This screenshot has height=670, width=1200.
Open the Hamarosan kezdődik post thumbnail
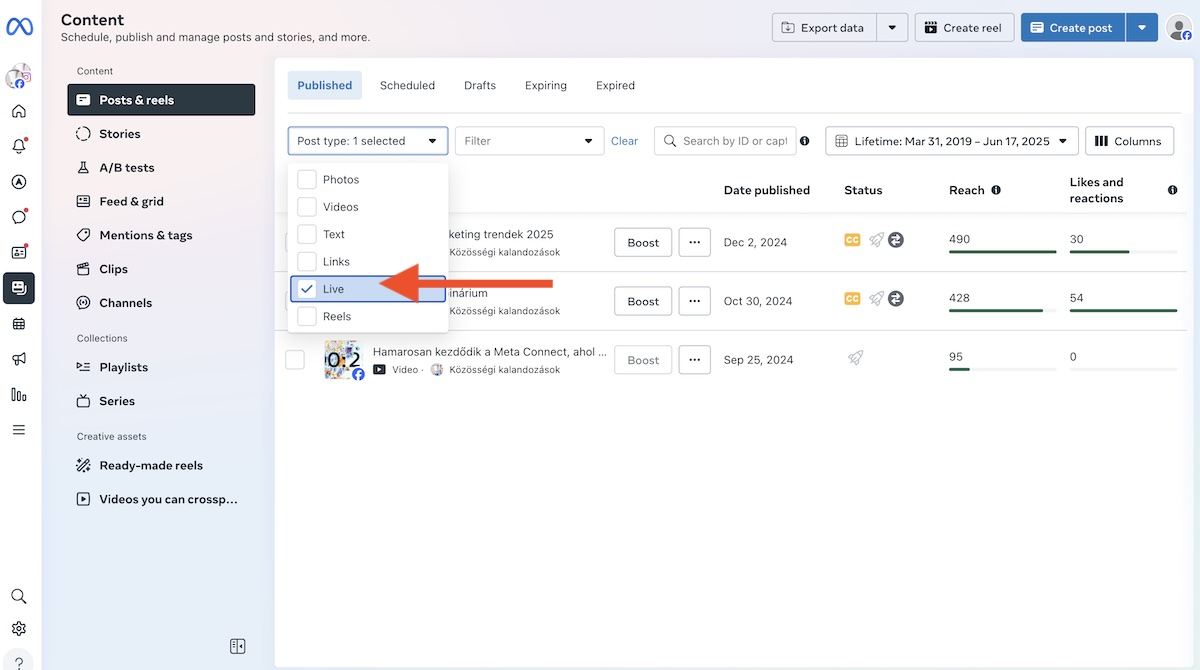(x=343, y=360)
